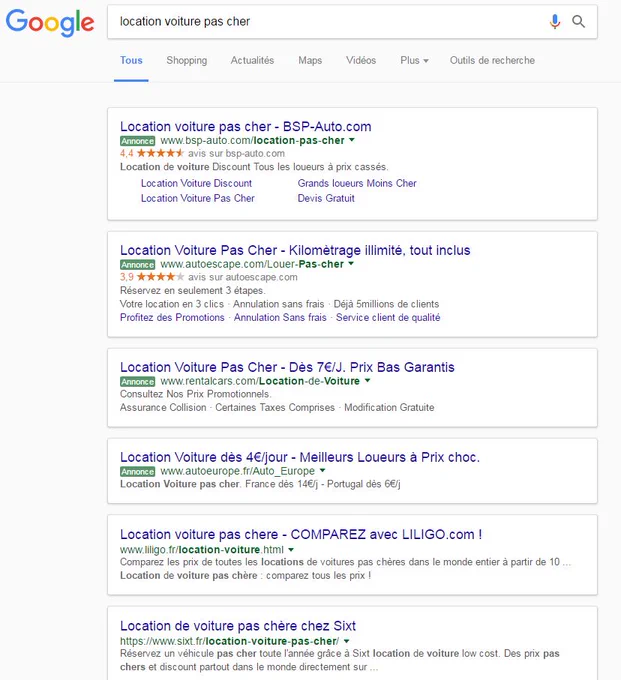
Task: Open the 'Location Voiture Pas Cher' sitelink under BSP-Auto
Action: (198, 198)
